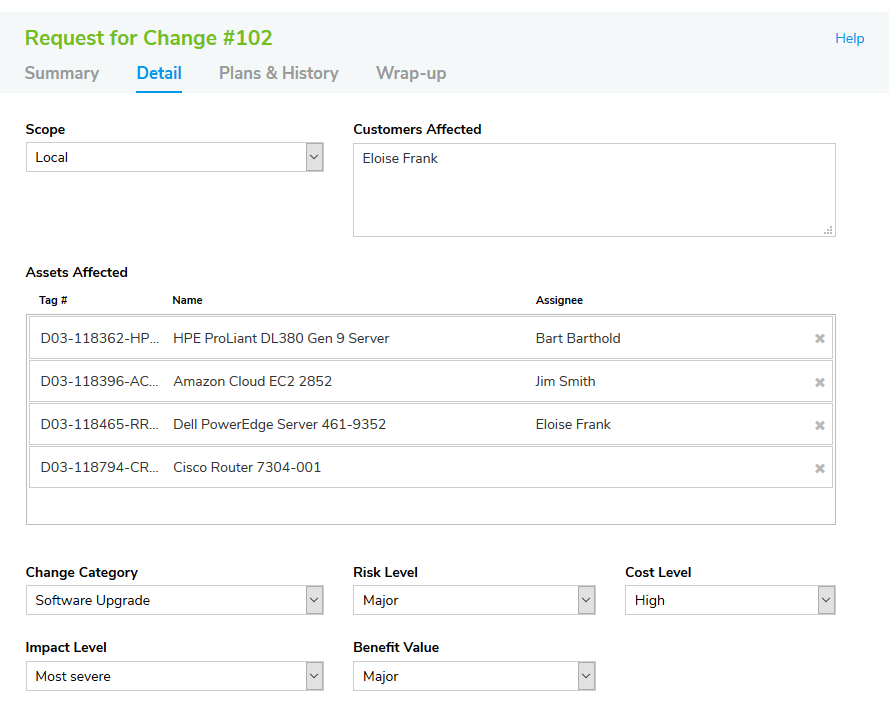Select the Detail tab

[x=159, y=73]
